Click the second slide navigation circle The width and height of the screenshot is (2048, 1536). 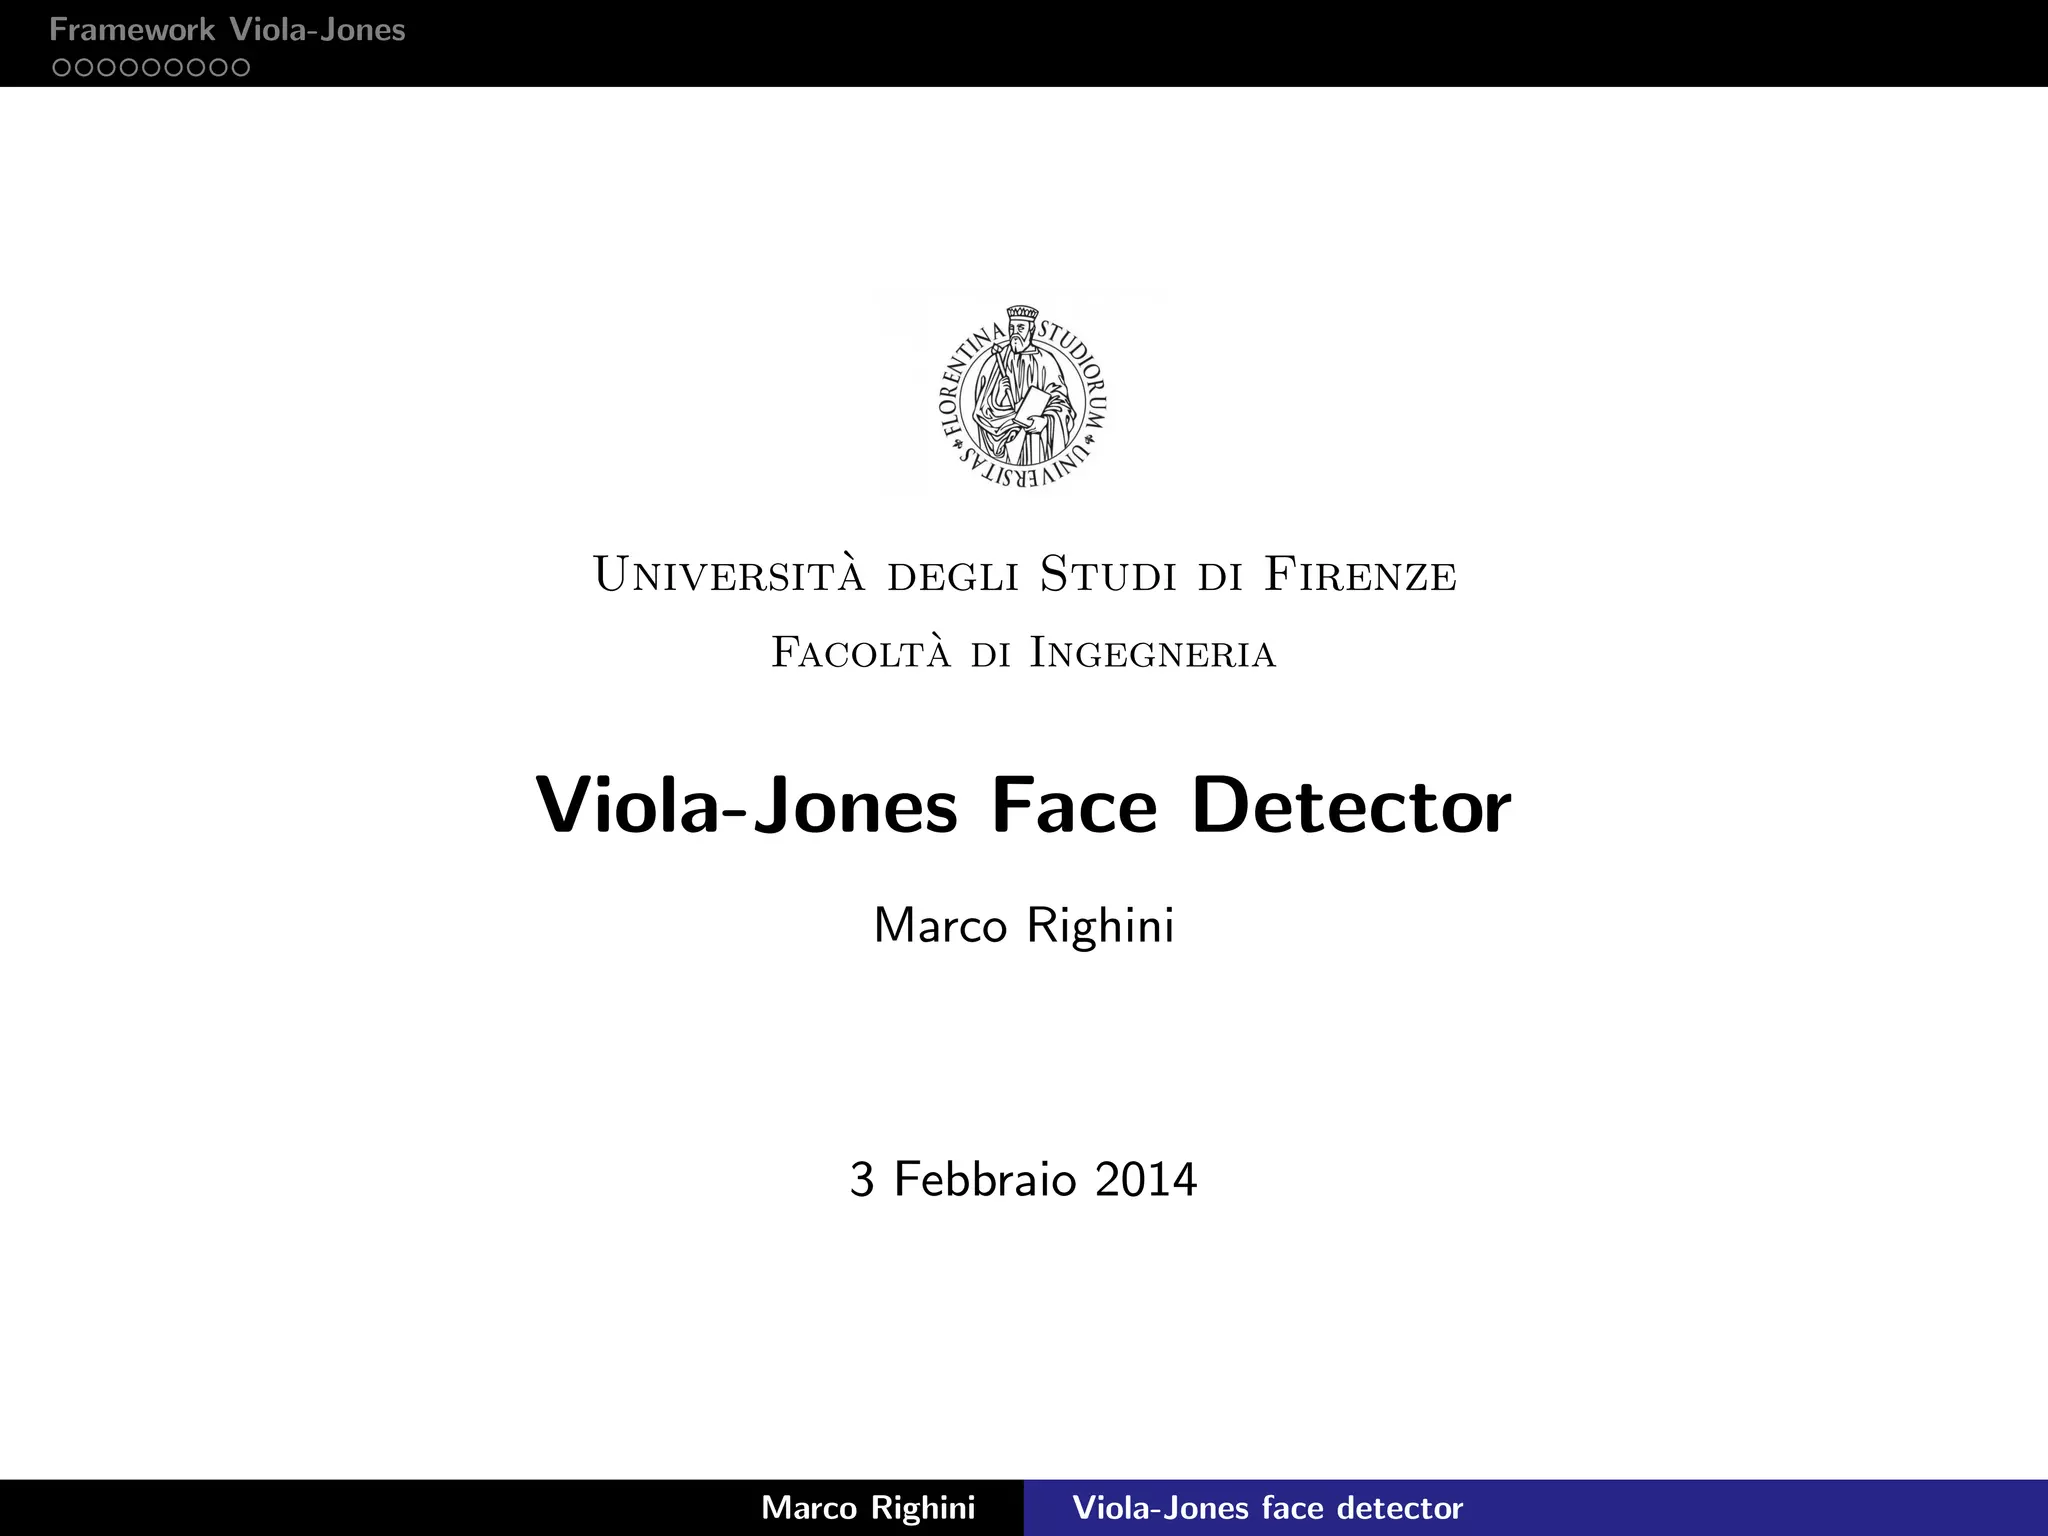[x=84, y=67]
